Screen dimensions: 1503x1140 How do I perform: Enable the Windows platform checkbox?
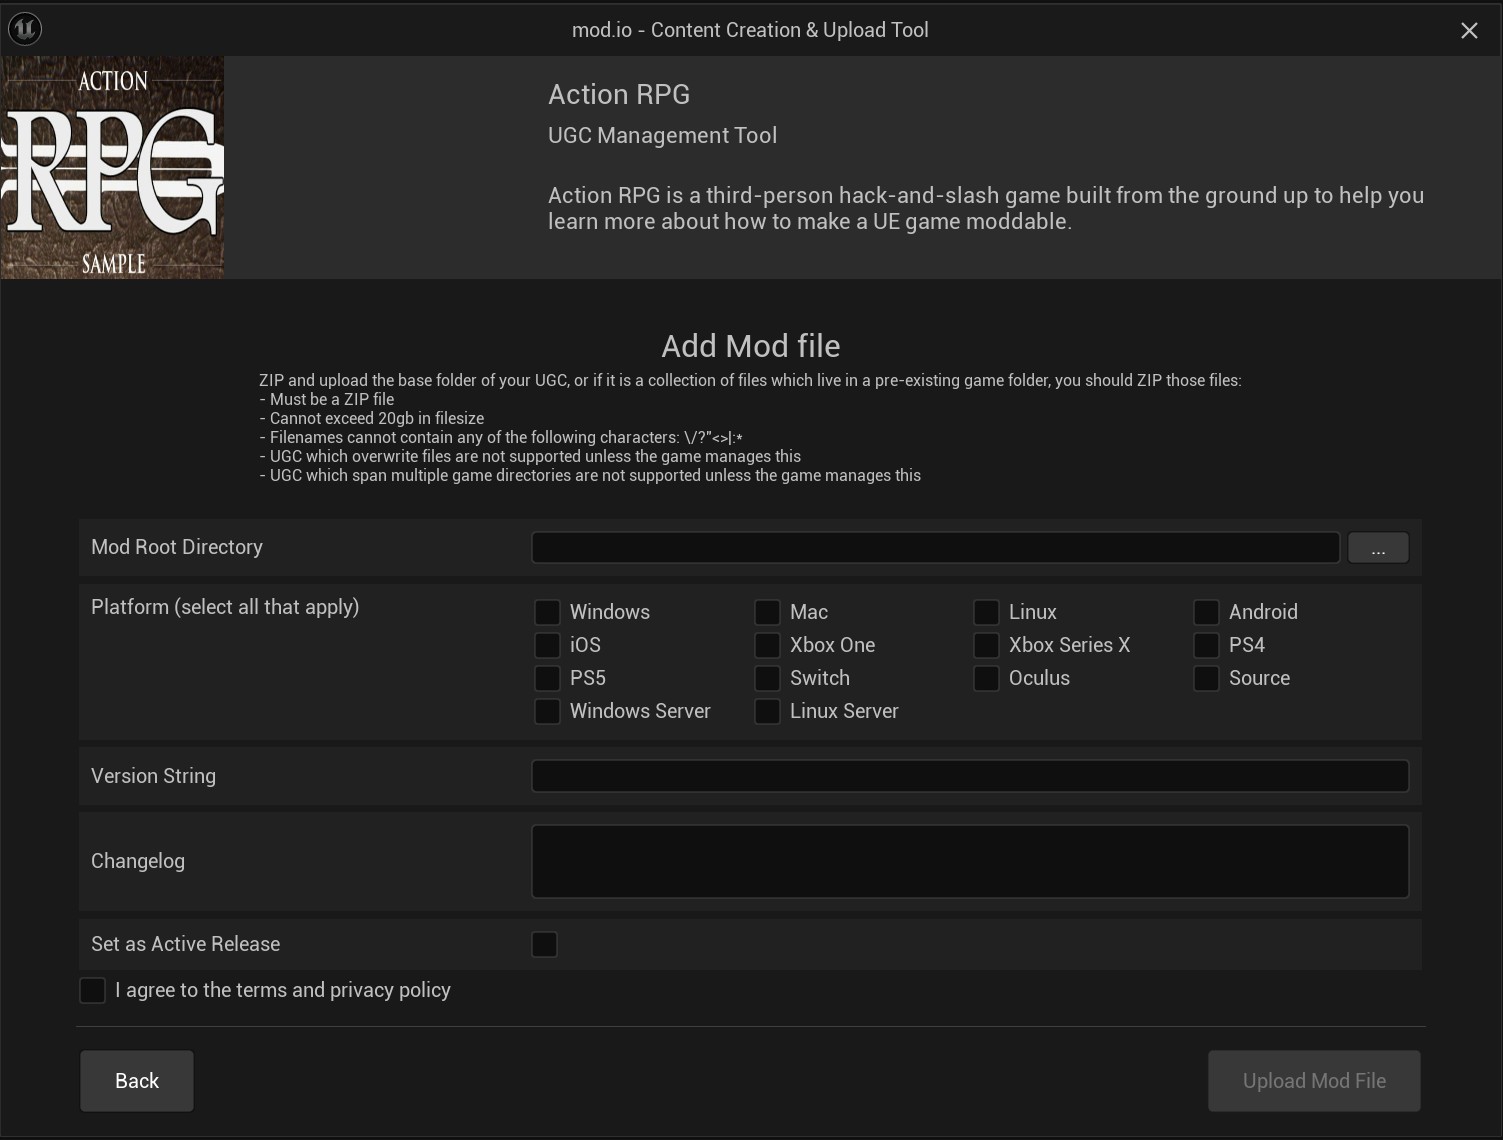[546, 611]
